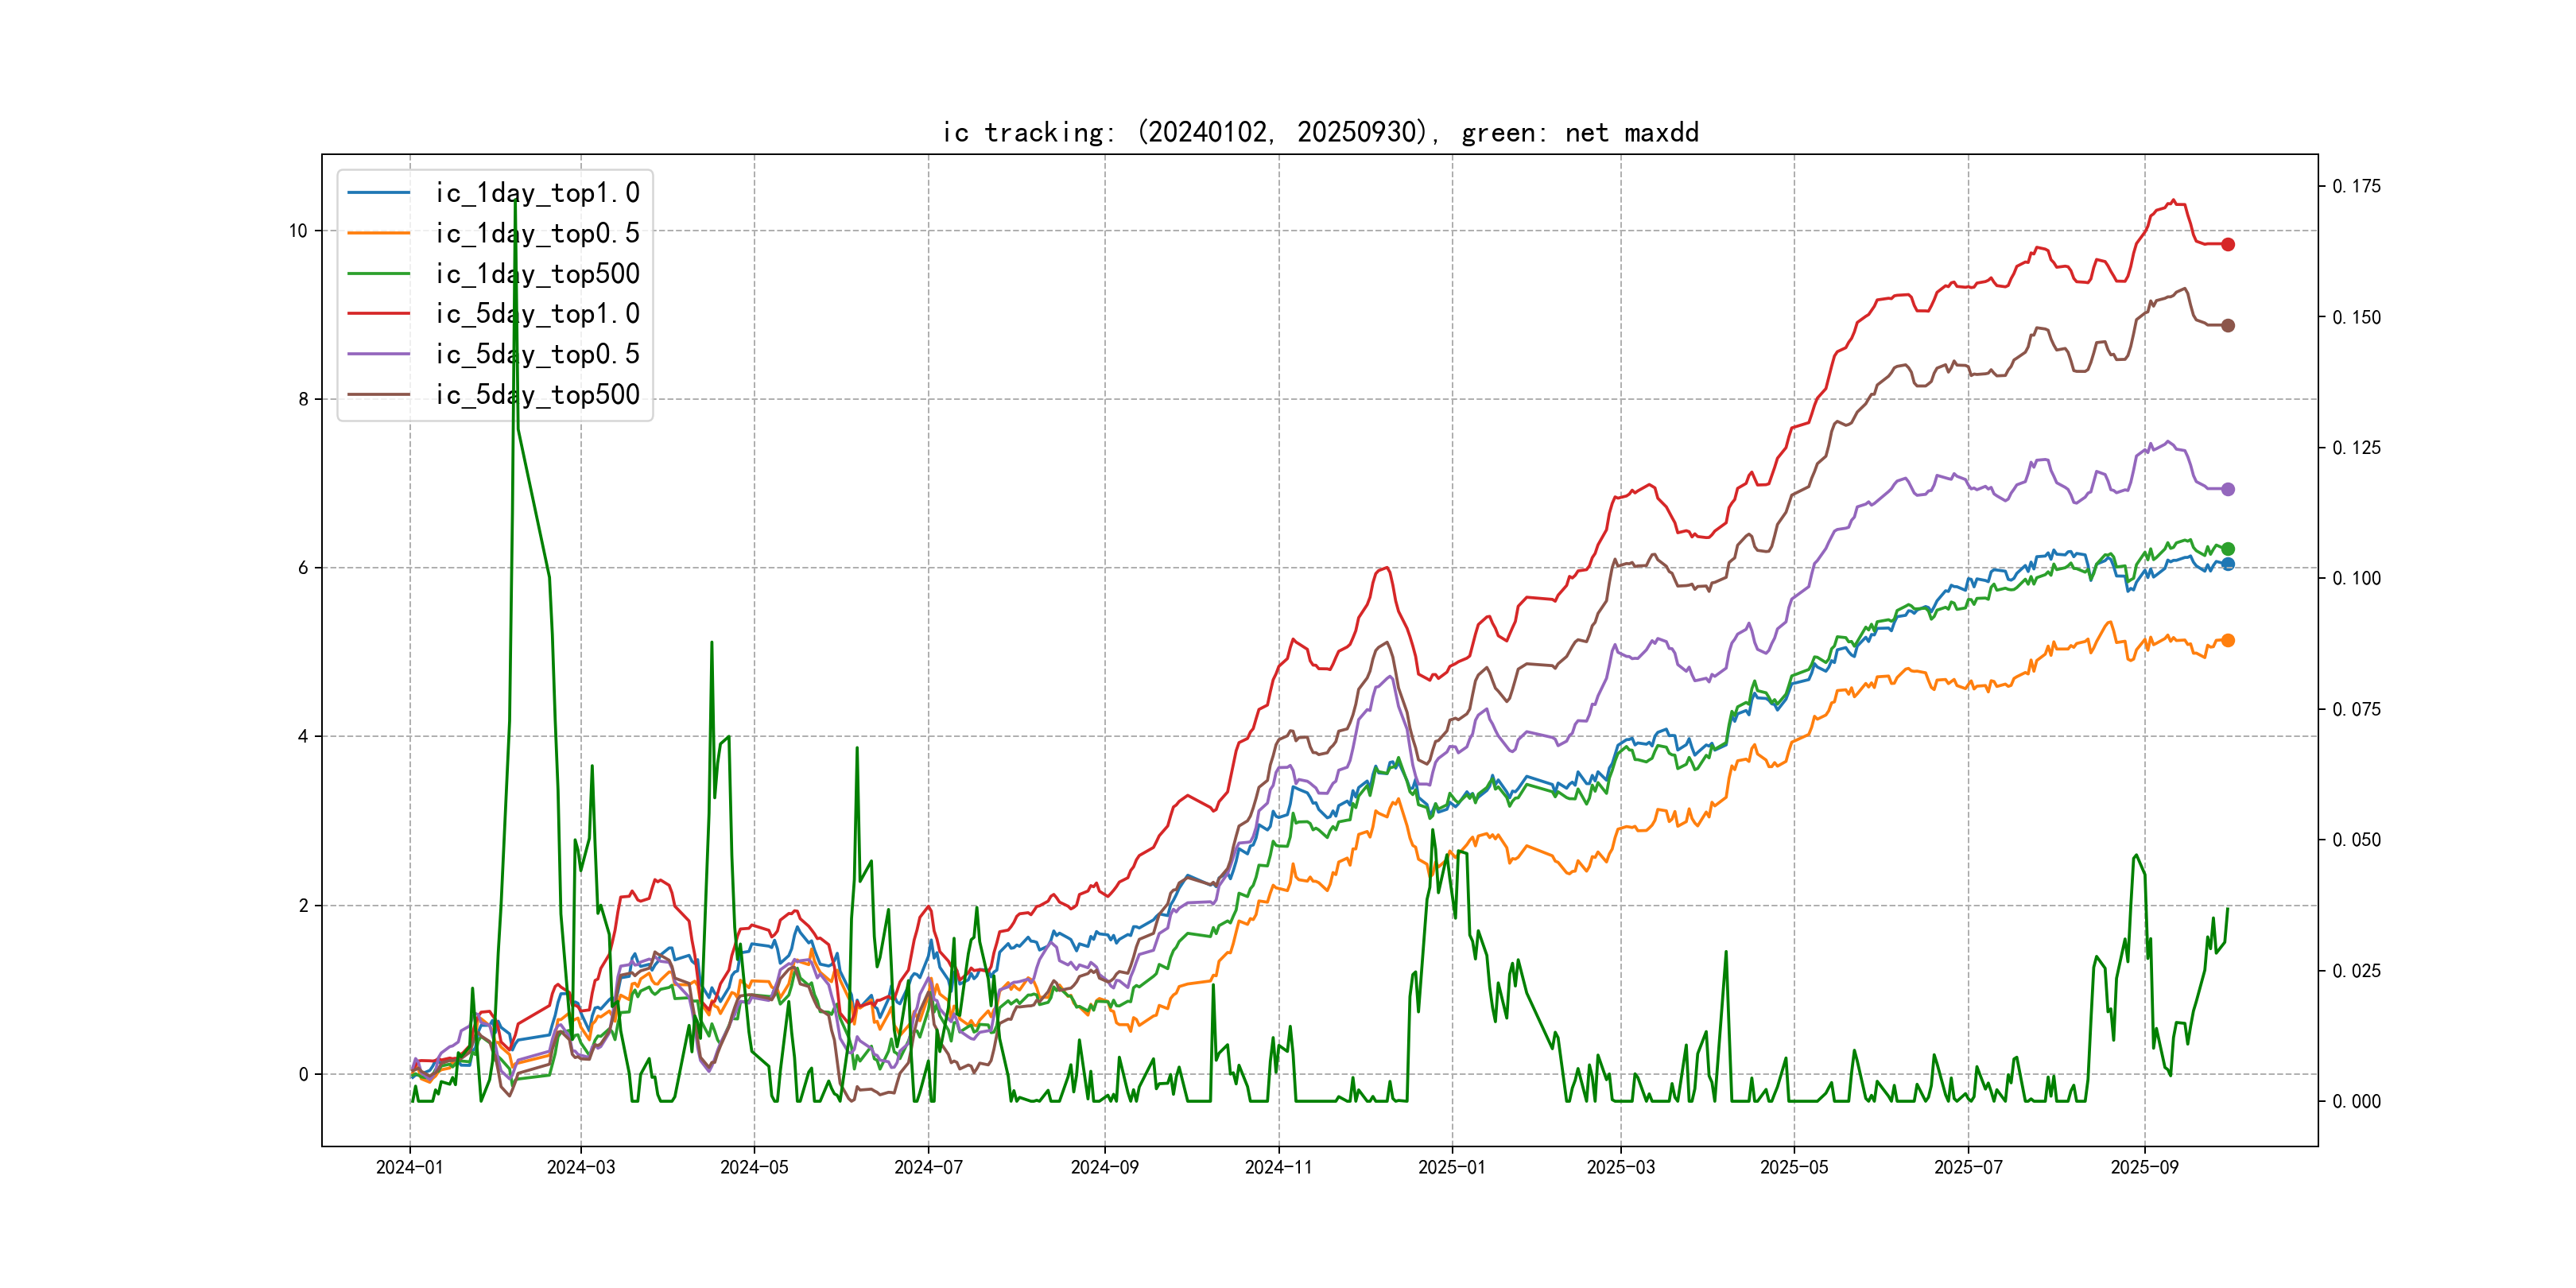Click the red line swatch in legend
The width and height of the screenshot is (2576, 1288).
click(378, 314)
